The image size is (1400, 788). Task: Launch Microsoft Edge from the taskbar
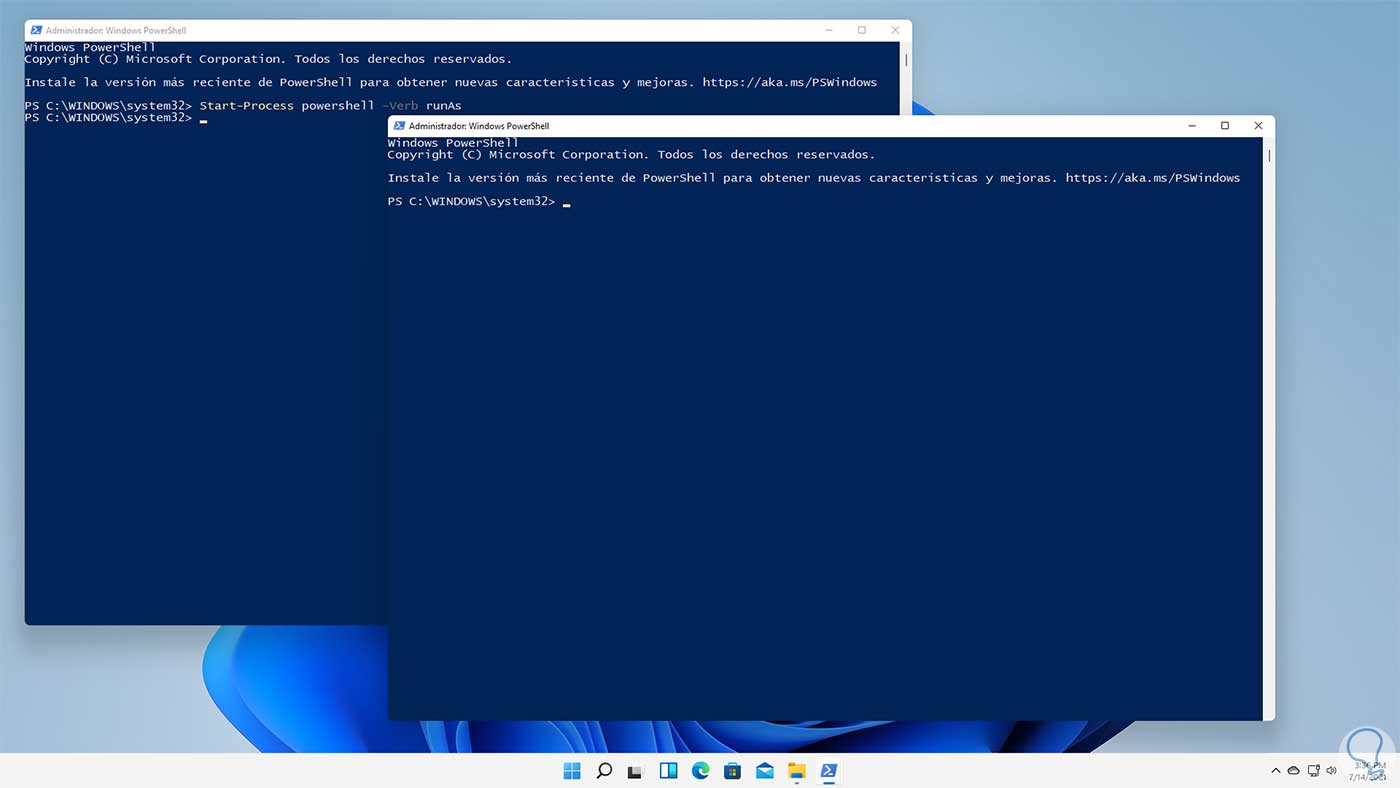(700, 771)
